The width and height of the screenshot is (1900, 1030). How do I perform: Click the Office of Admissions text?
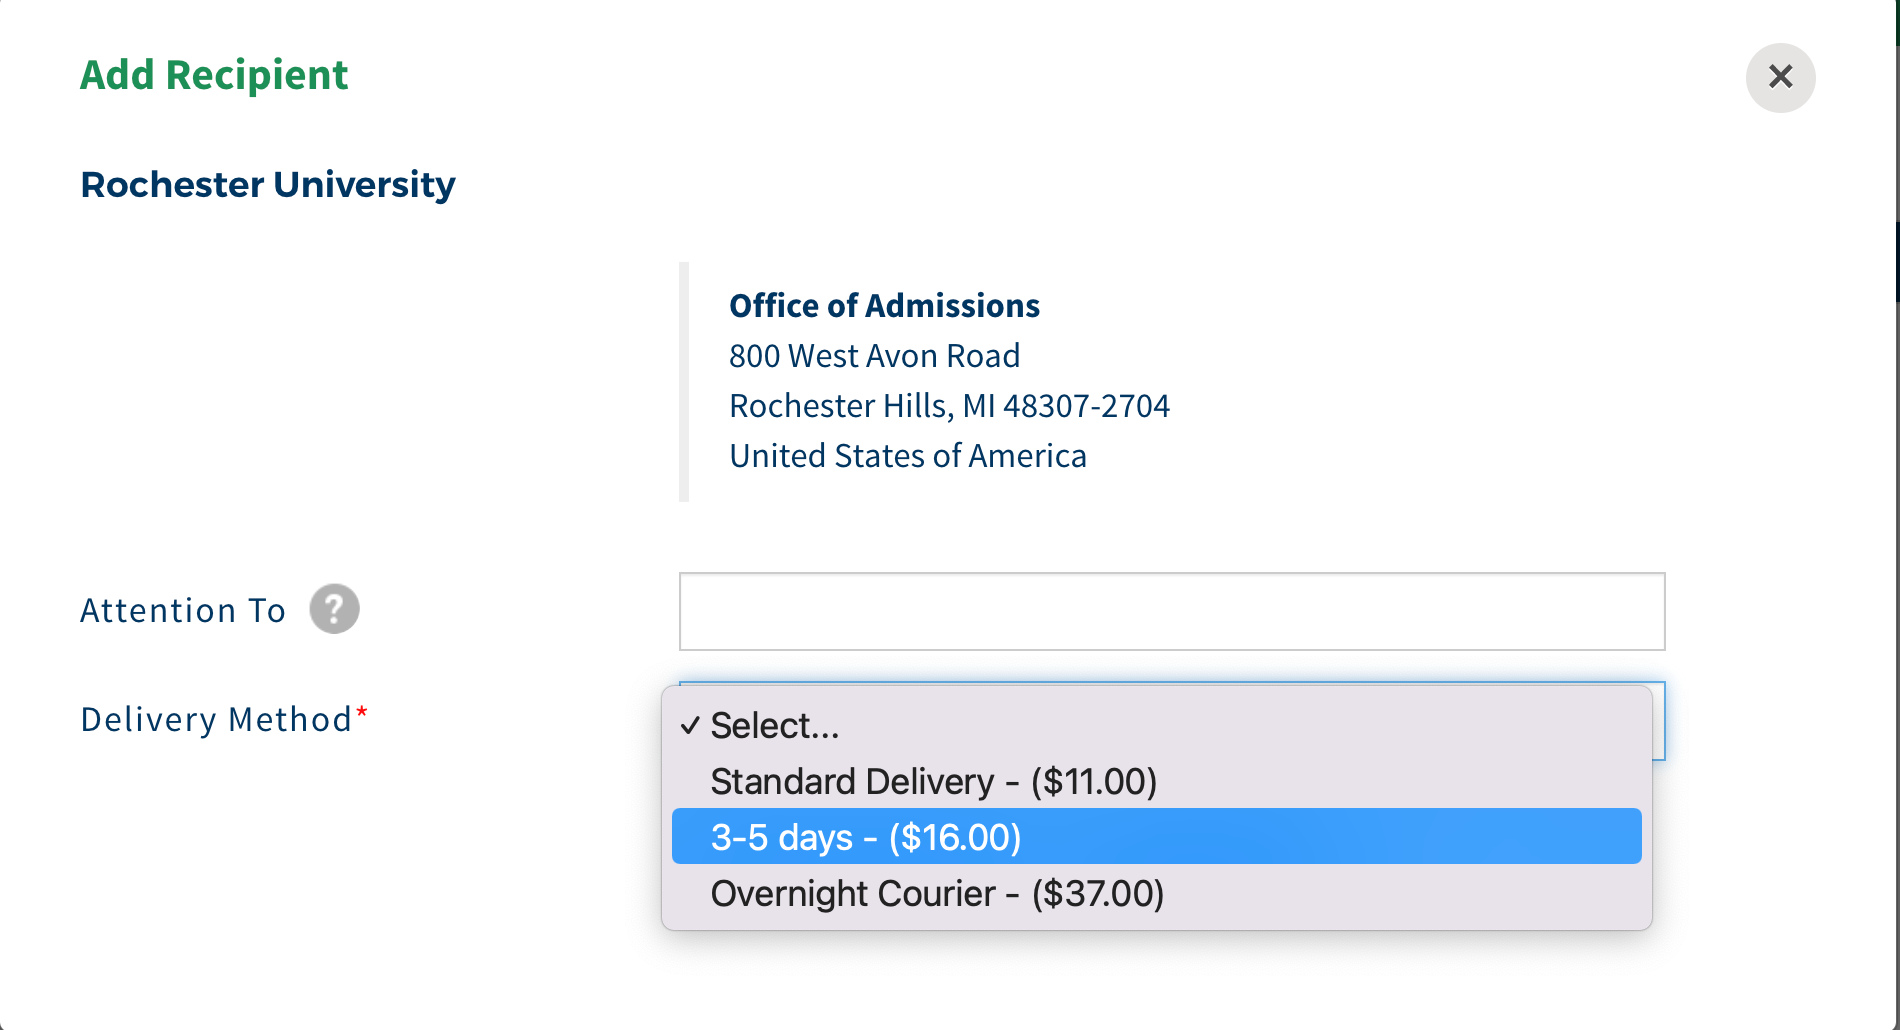884,306
